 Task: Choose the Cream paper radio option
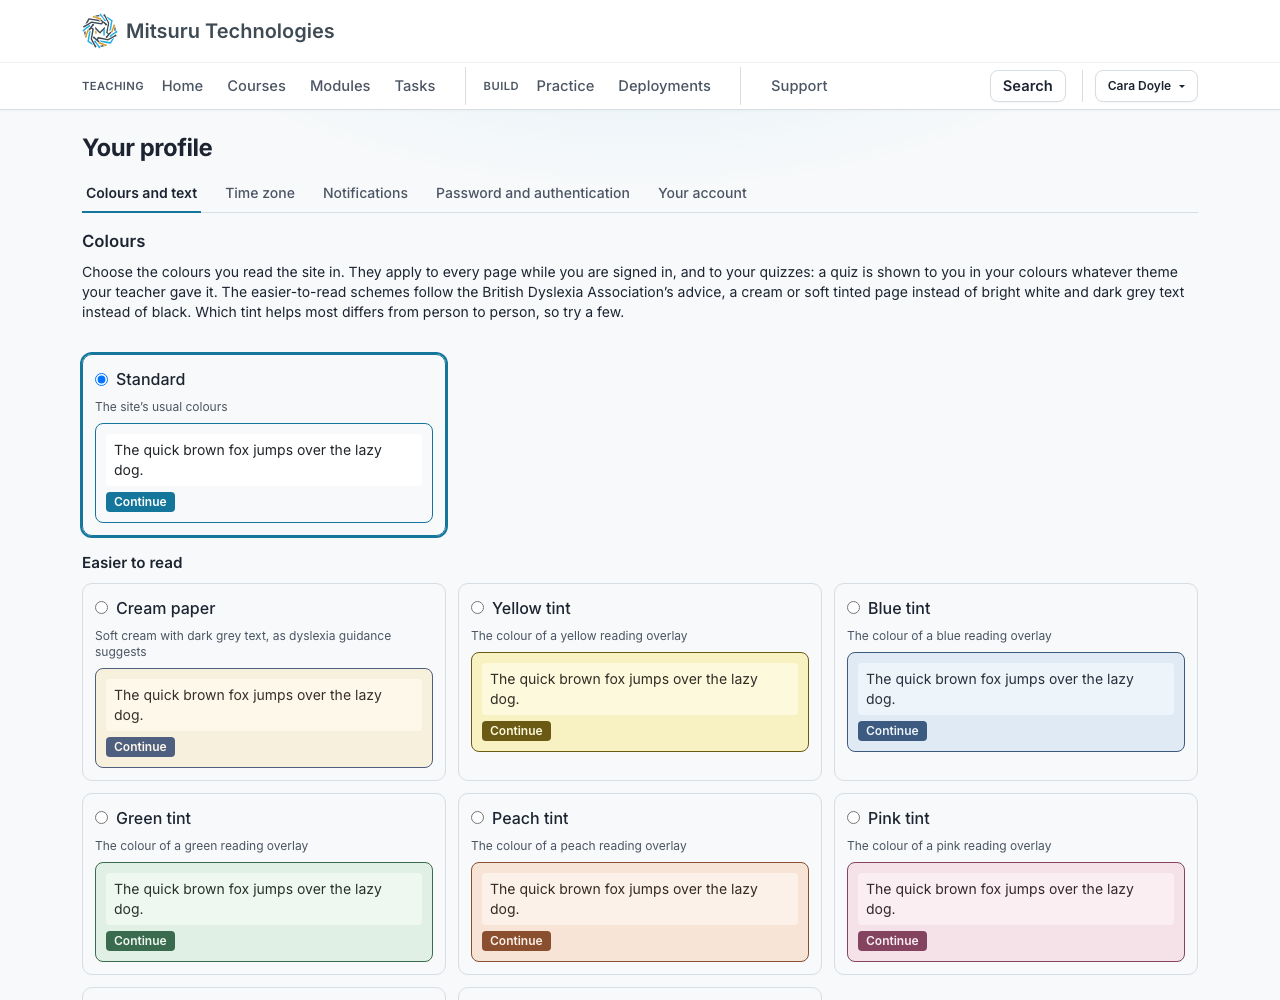point(101,608)
